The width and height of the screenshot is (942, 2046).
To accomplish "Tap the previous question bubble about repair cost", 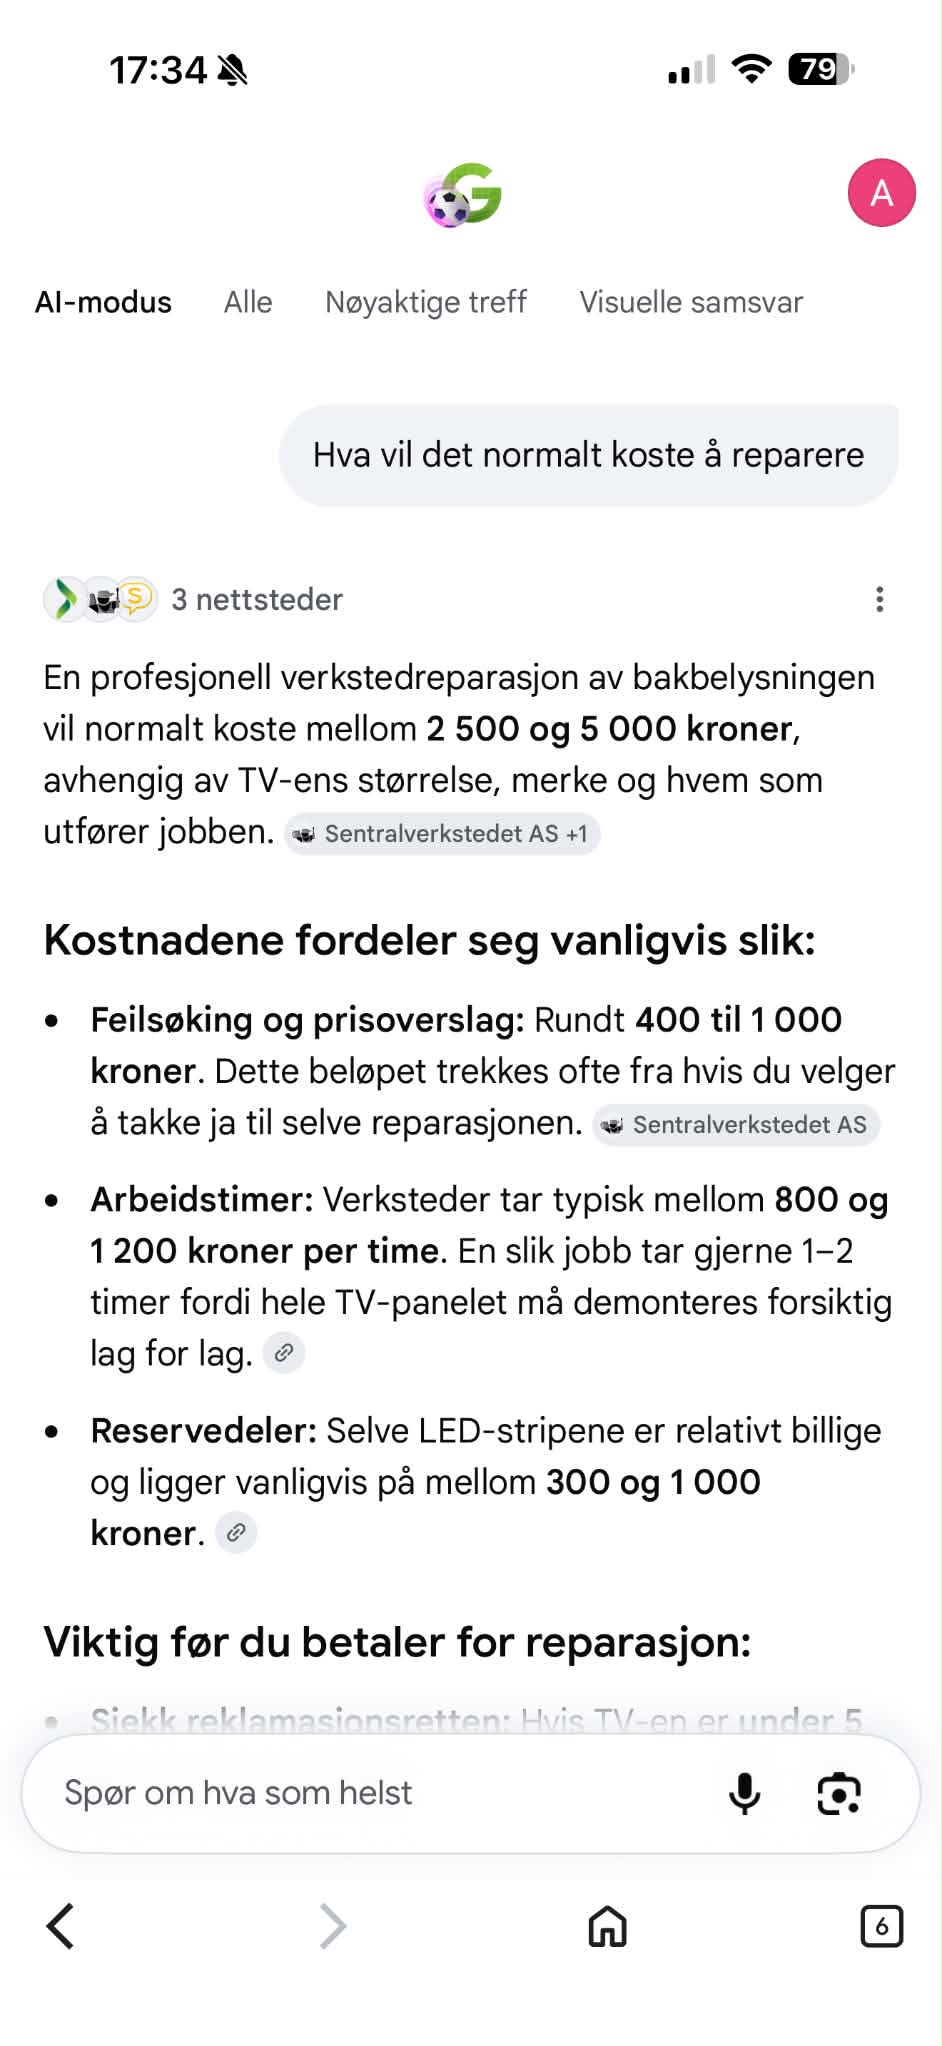I will coord(588,455).
